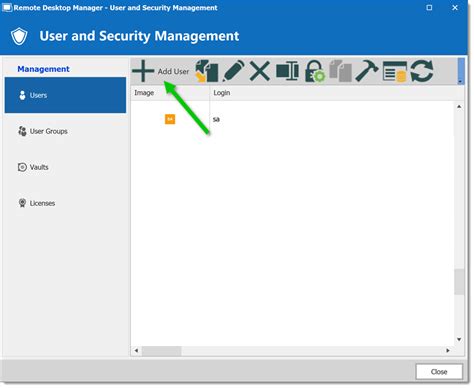The image size is (474, 388).
Task: Click the horizontal scrollbar thumb
Action: pyautogui.click(x=162, y=351)
